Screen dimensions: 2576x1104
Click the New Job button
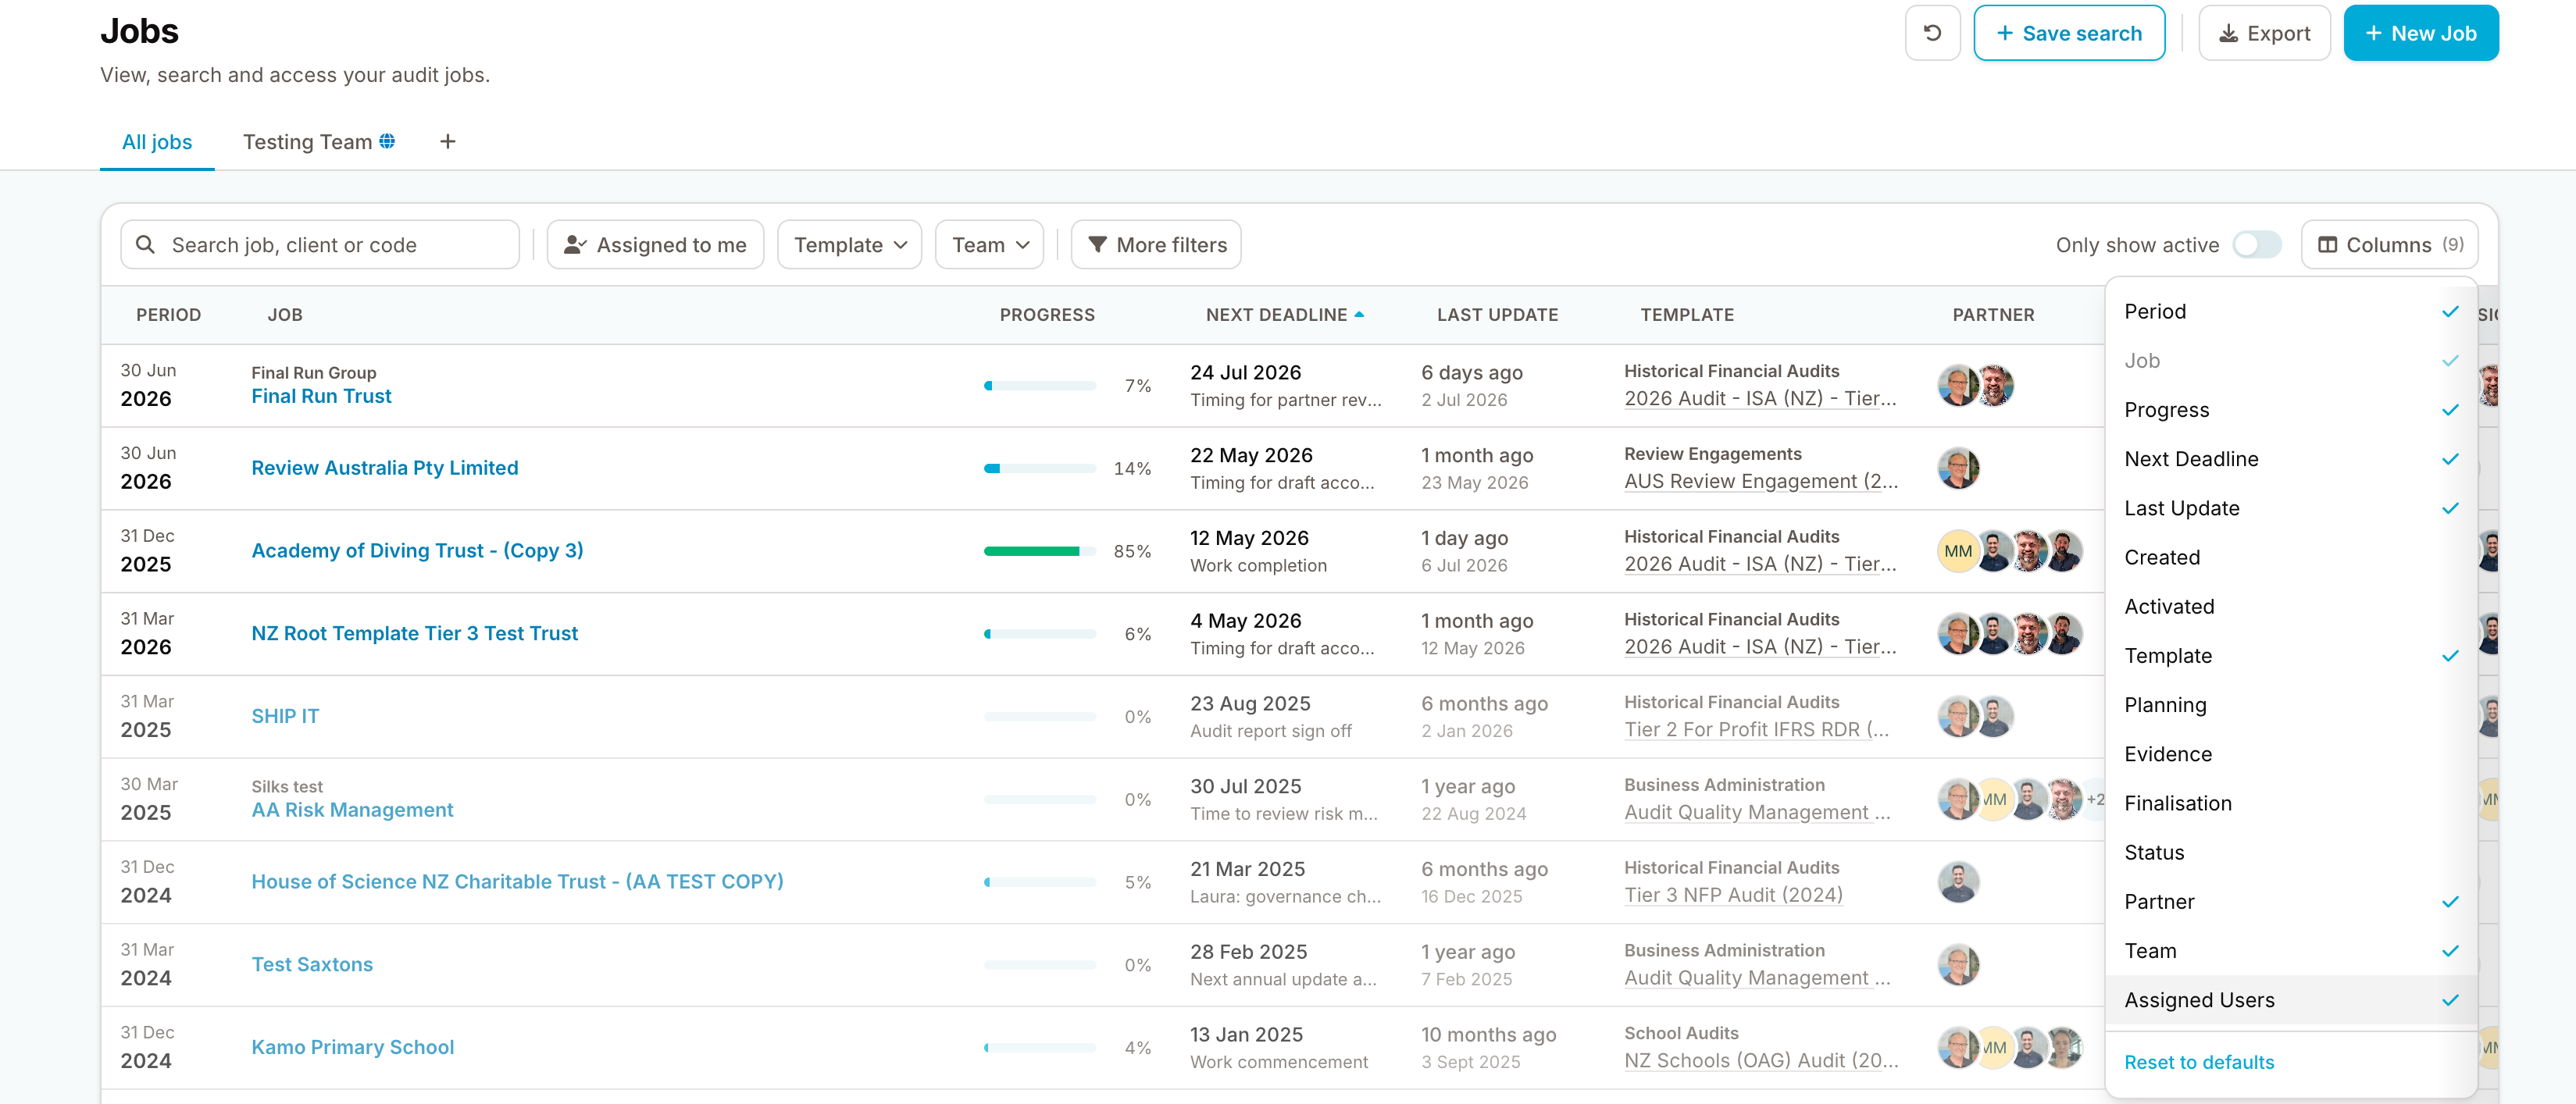(2420, 33)
